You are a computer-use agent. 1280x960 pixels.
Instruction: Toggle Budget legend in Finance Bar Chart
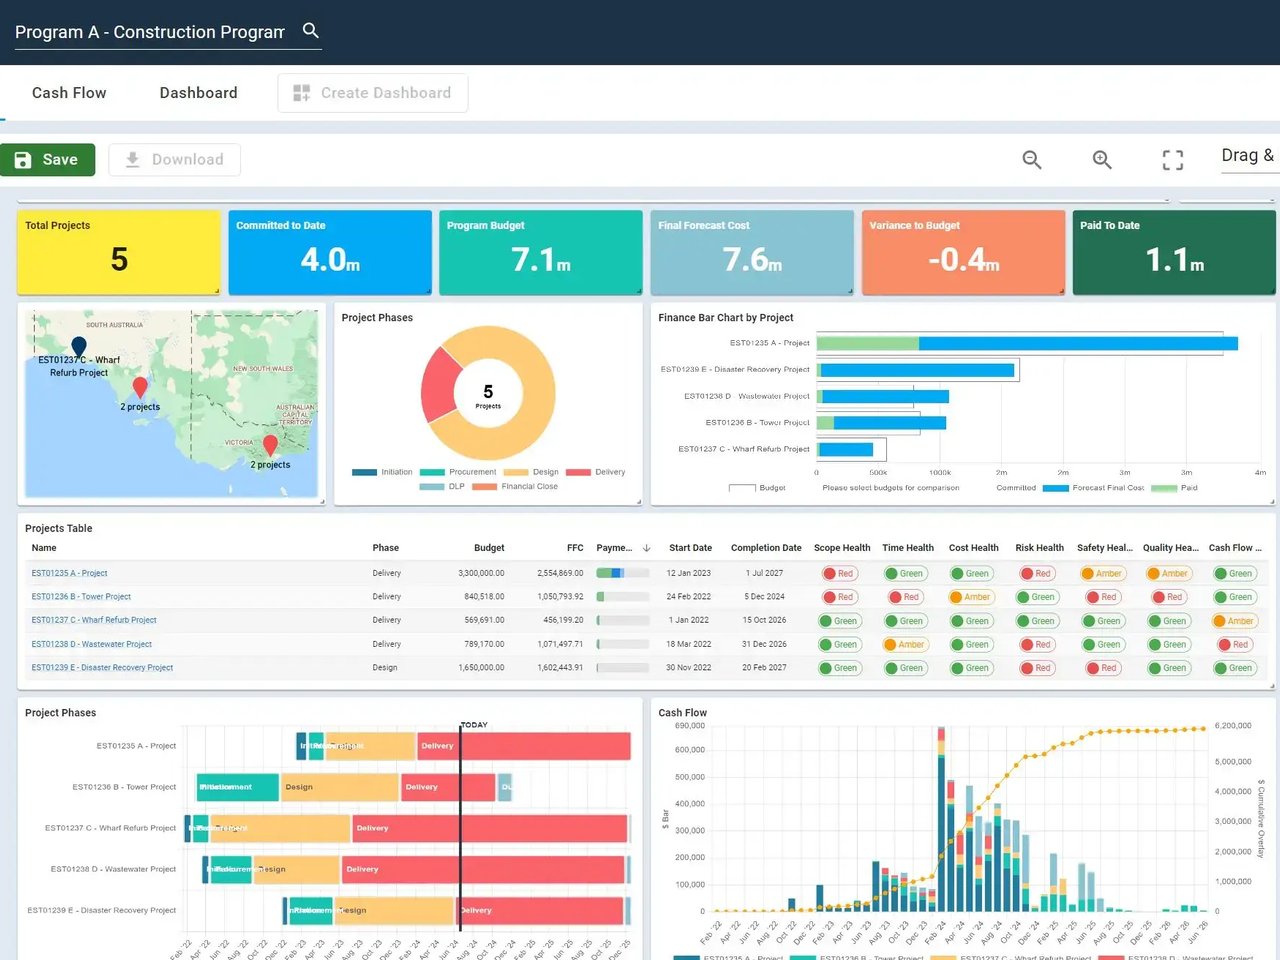click(x=757, y=488)
